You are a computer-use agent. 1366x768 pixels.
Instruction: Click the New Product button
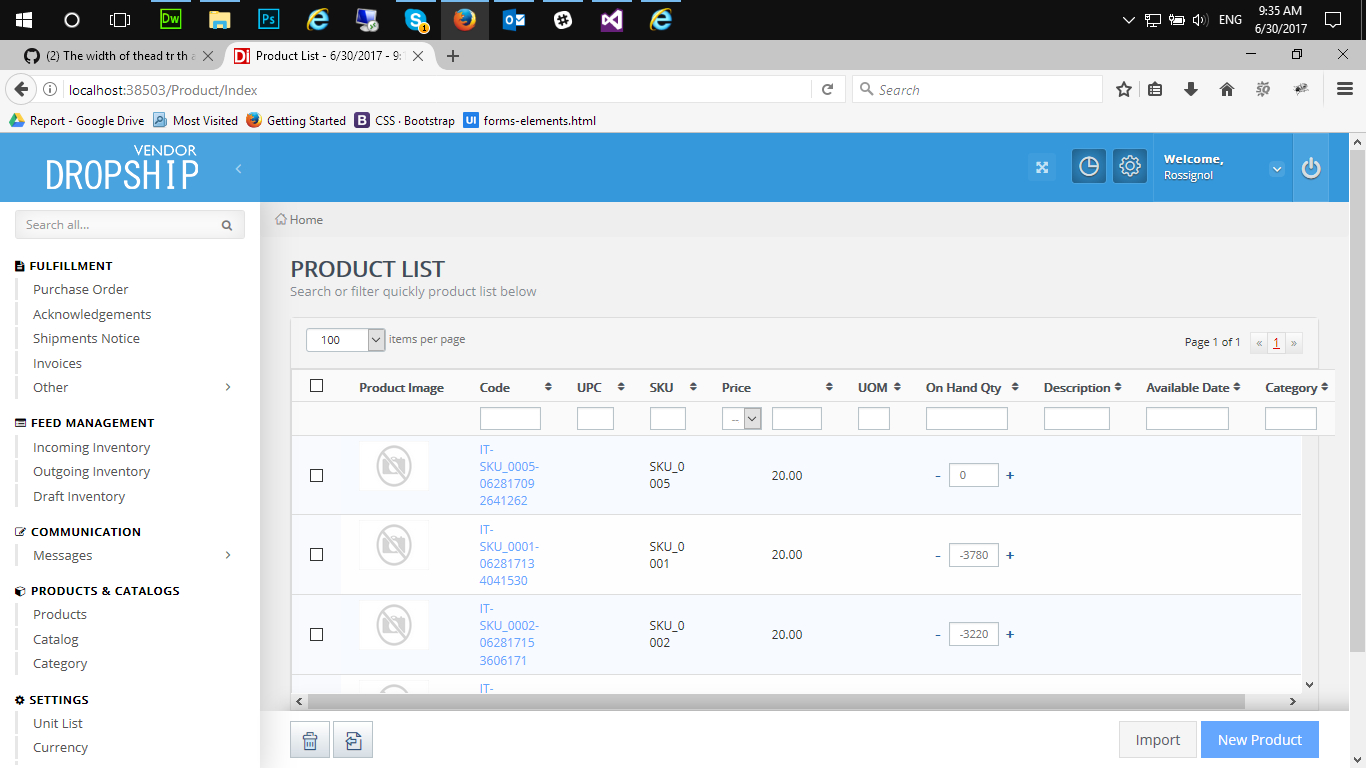(x=1260, y=740)
